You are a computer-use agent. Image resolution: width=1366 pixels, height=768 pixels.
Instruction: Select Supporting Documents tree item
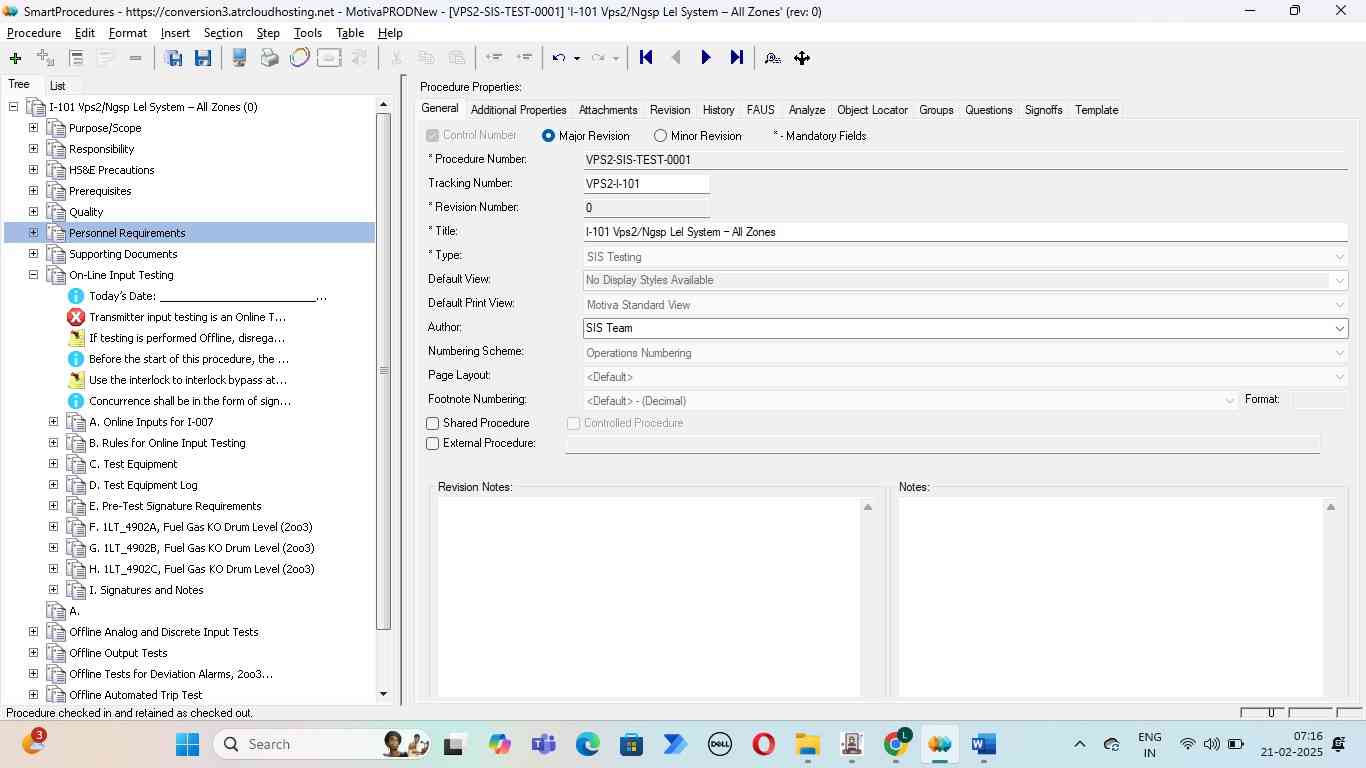(123, 254)
